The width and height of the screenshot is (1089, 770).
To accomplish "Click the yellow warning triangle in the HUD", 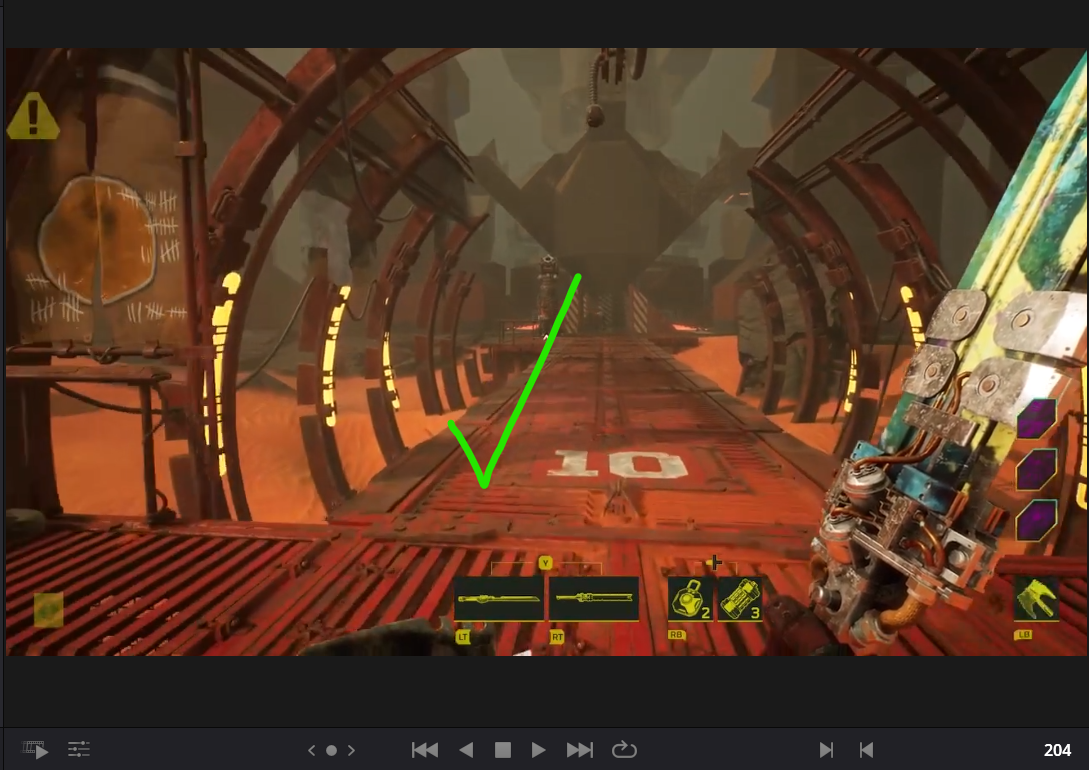I will [33, 117].
